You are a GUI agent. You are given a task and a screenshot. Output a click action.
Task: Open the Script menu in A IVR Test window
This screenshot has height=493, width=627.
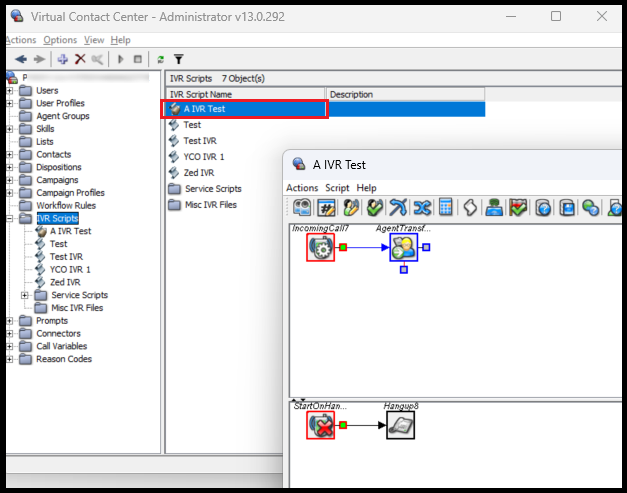(x=337, y=188)
